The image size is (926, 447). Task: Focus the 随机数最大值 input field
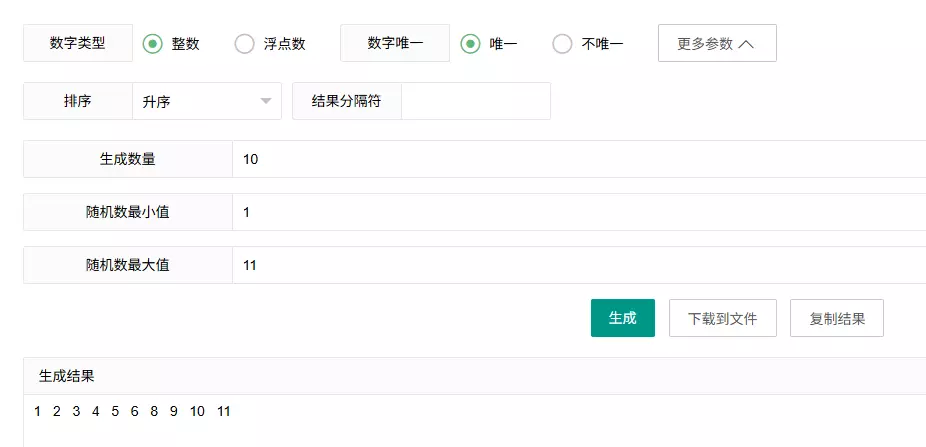578,265
